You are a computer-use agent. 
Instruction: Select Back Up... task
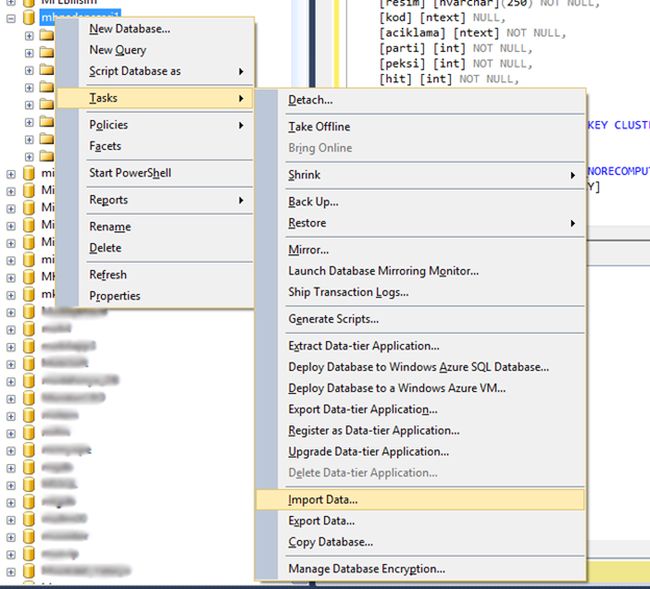coord(420,202)
